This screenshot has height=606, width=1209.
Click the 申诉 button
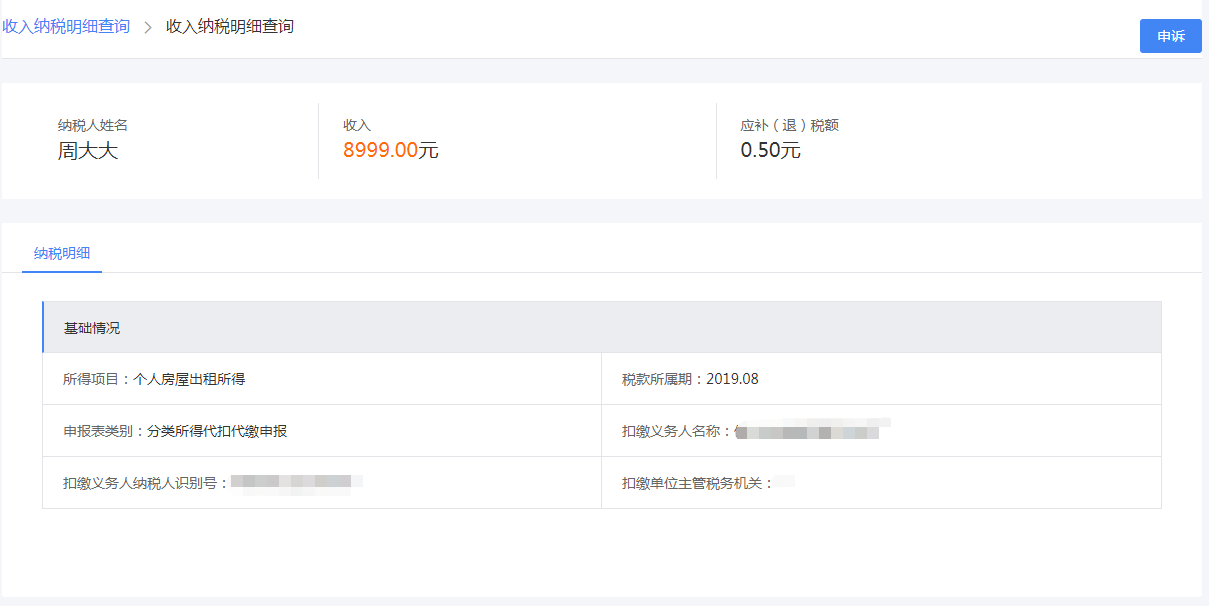[1170, 36]
